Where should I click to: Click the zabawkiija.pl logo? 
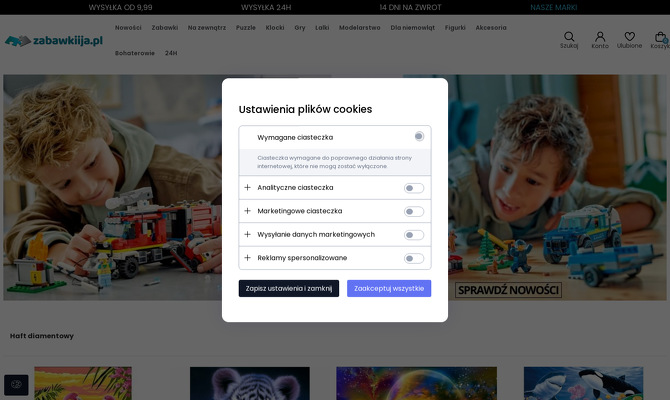point(54,41)
